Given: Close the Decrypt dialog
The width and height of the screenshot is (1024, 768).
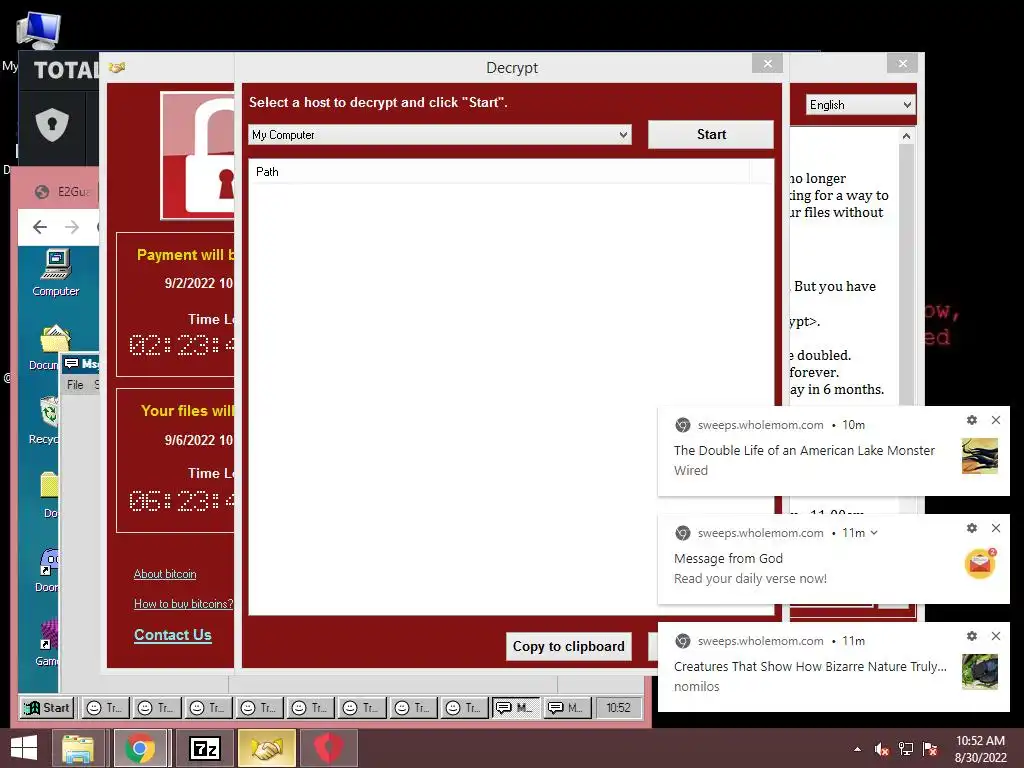Looking at the screenshot, I should (767, 63).
